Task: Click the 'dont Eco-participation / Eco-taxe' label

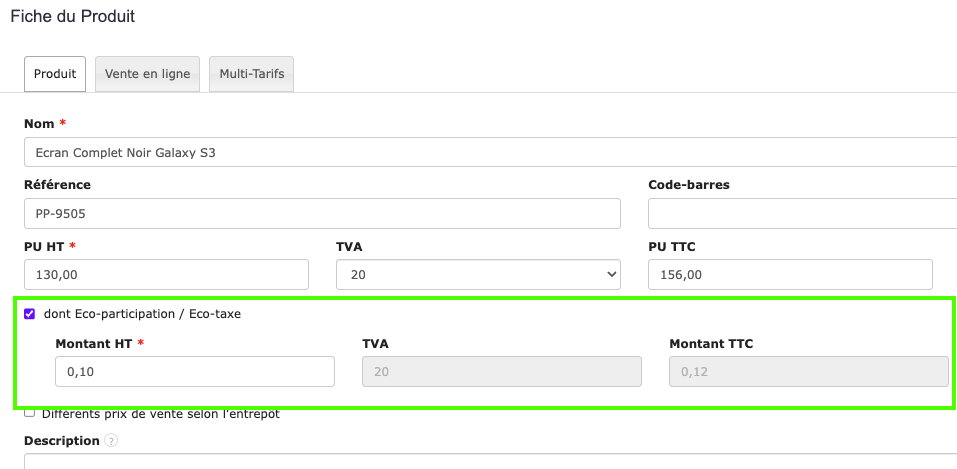Action: (142, 314)
